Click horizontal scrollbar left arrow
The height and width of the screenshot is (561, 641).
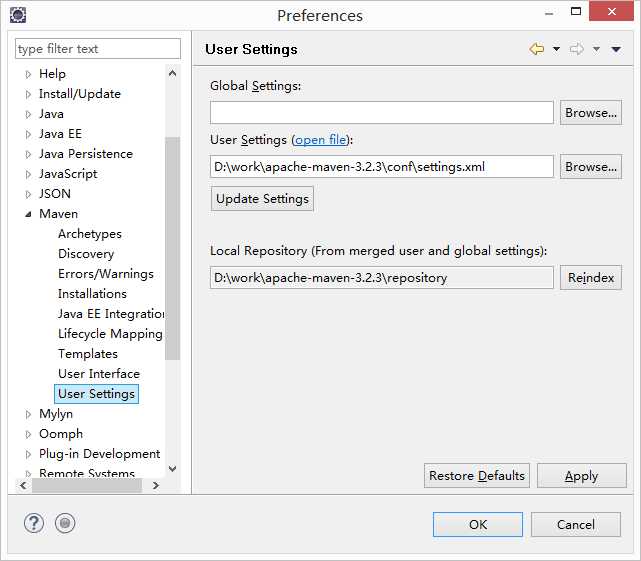tap(23, 485)
